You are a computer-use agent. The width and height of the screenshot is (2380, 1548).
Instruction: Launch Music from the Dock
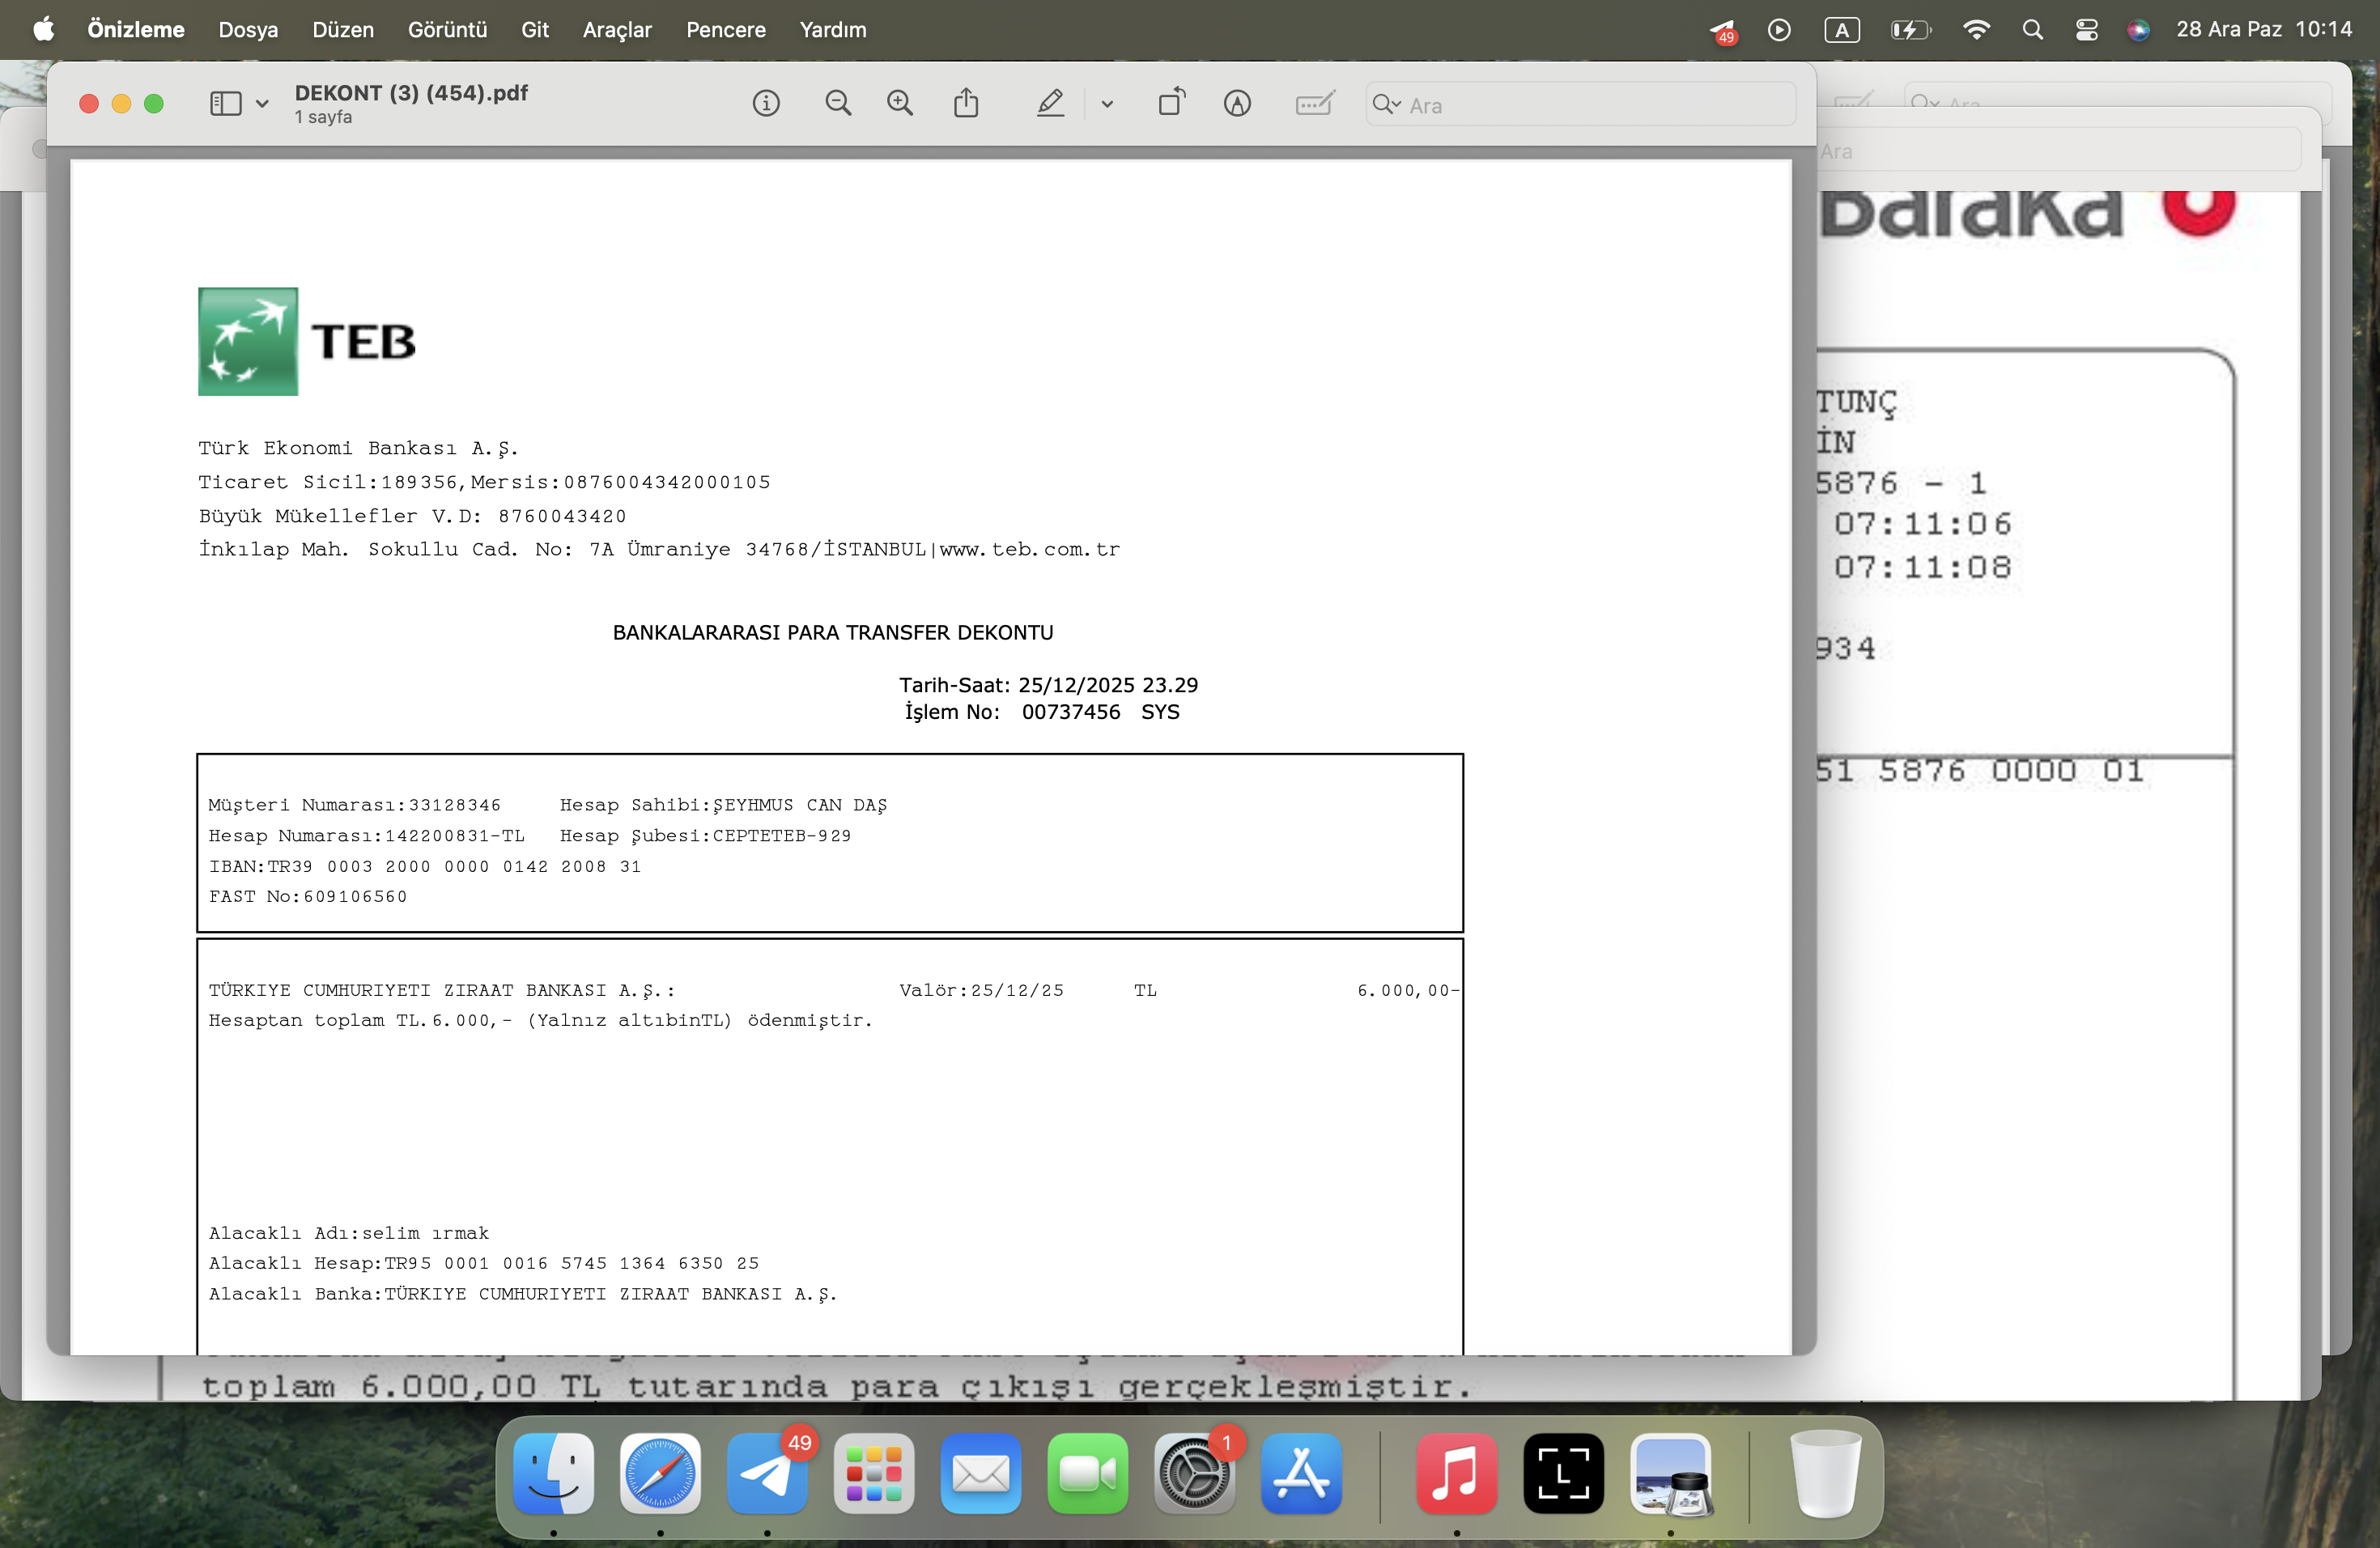click(1456, 1473)
